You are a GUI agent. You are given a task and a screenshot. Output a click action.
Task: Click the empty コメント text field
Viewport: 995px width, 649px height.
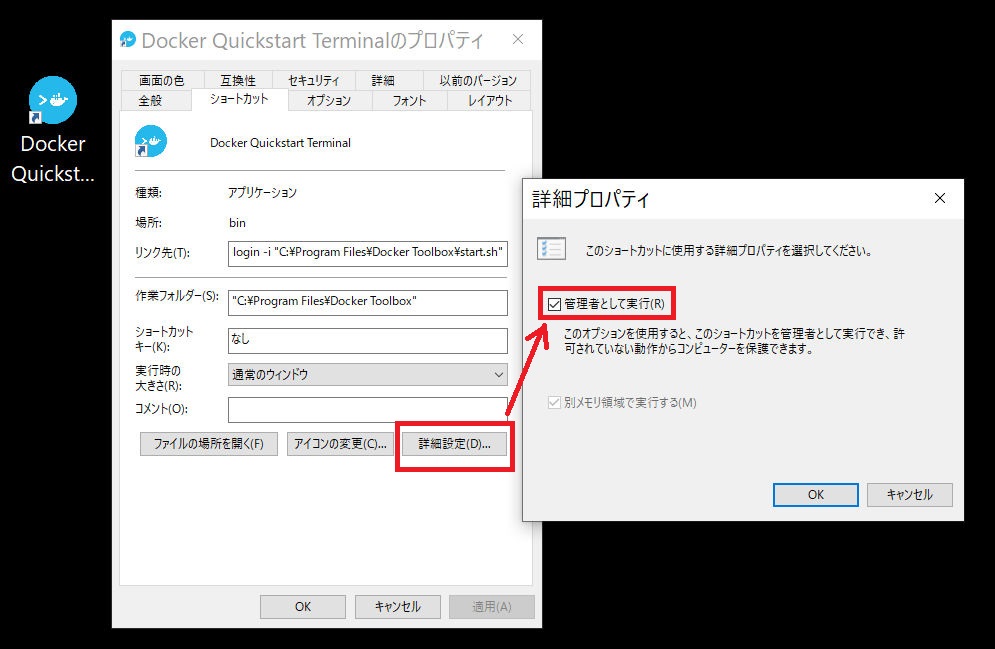pos(368,409)
